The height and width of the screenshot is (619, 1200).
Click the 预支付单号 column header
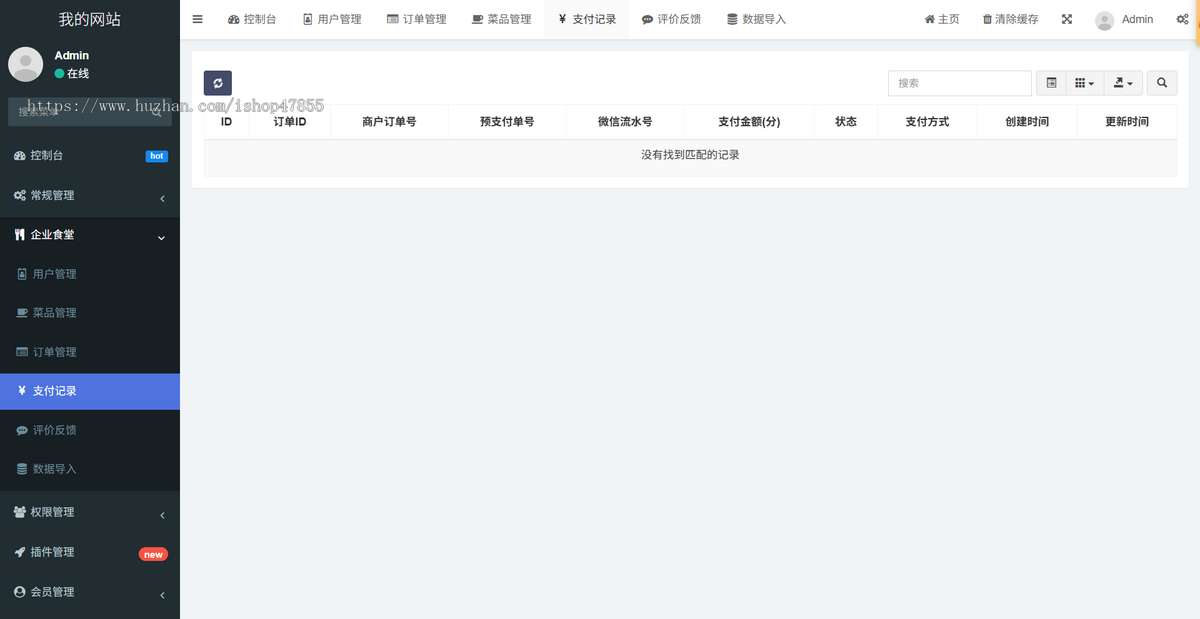[507, 122]
